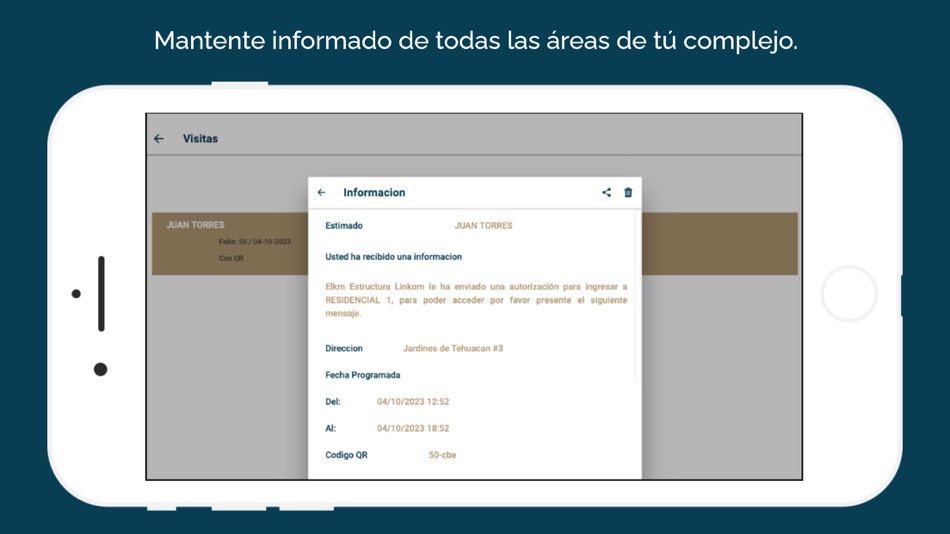The width and height of the screenshot is (950, 534).
Task: Click the 'Con QR' label on the visit card
Action: (231, 259)
